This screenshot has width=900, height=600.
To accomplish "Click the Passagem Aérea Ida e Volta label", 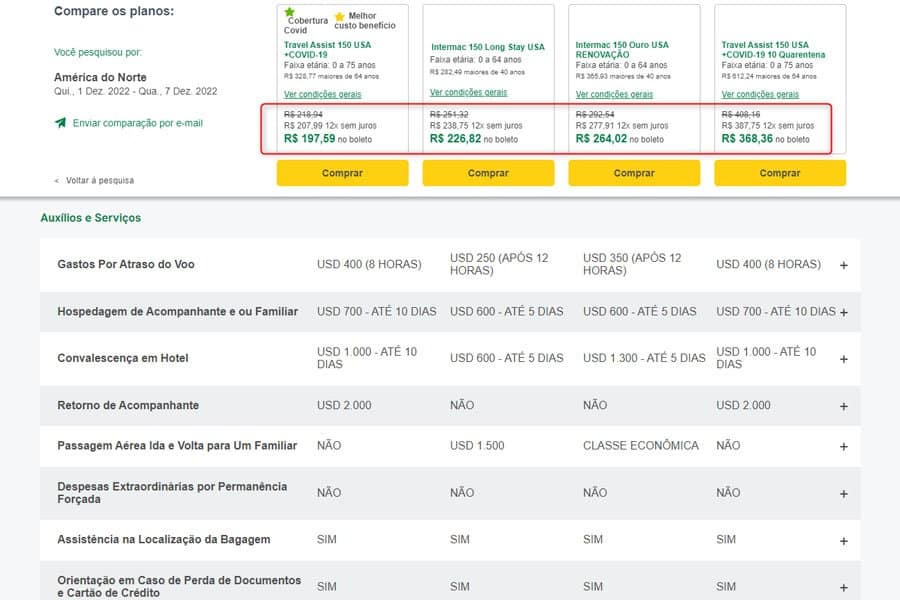I will (x=177, y=446).
